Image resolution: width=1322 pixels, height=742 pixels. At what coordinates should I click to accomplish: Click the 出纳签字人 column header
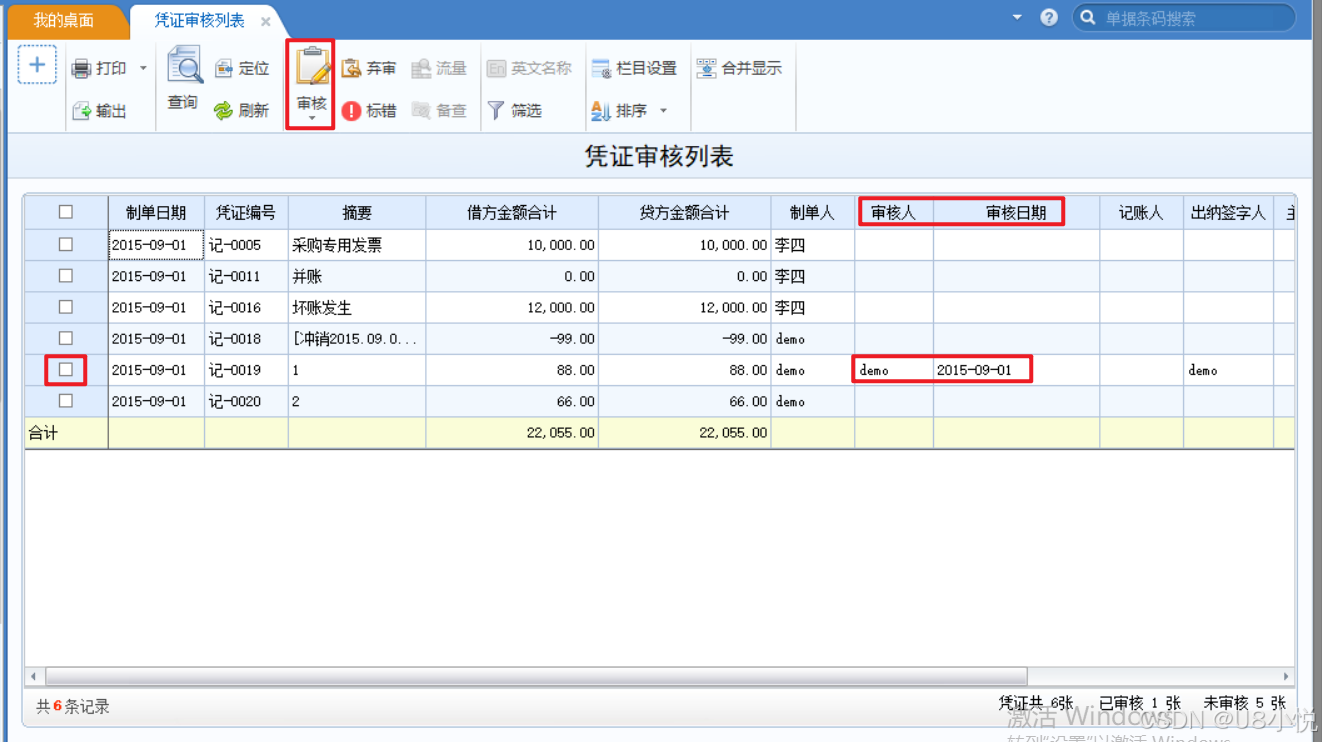pyautogui.click(x=1228, y=212)
